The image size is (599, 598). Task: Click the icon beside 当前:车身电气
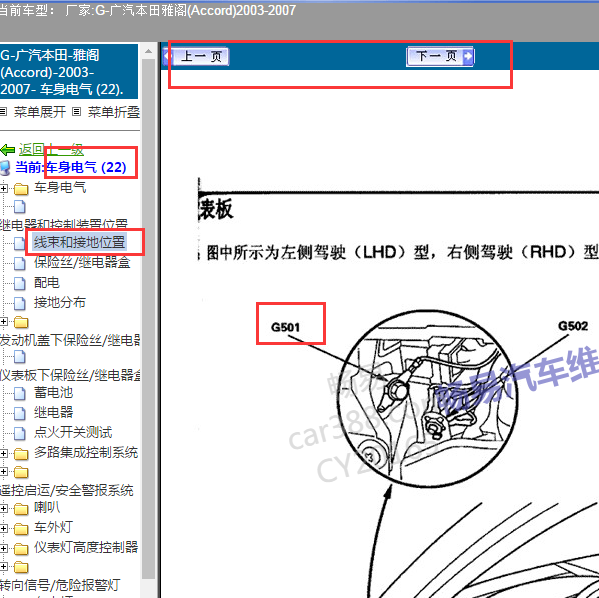5,168
